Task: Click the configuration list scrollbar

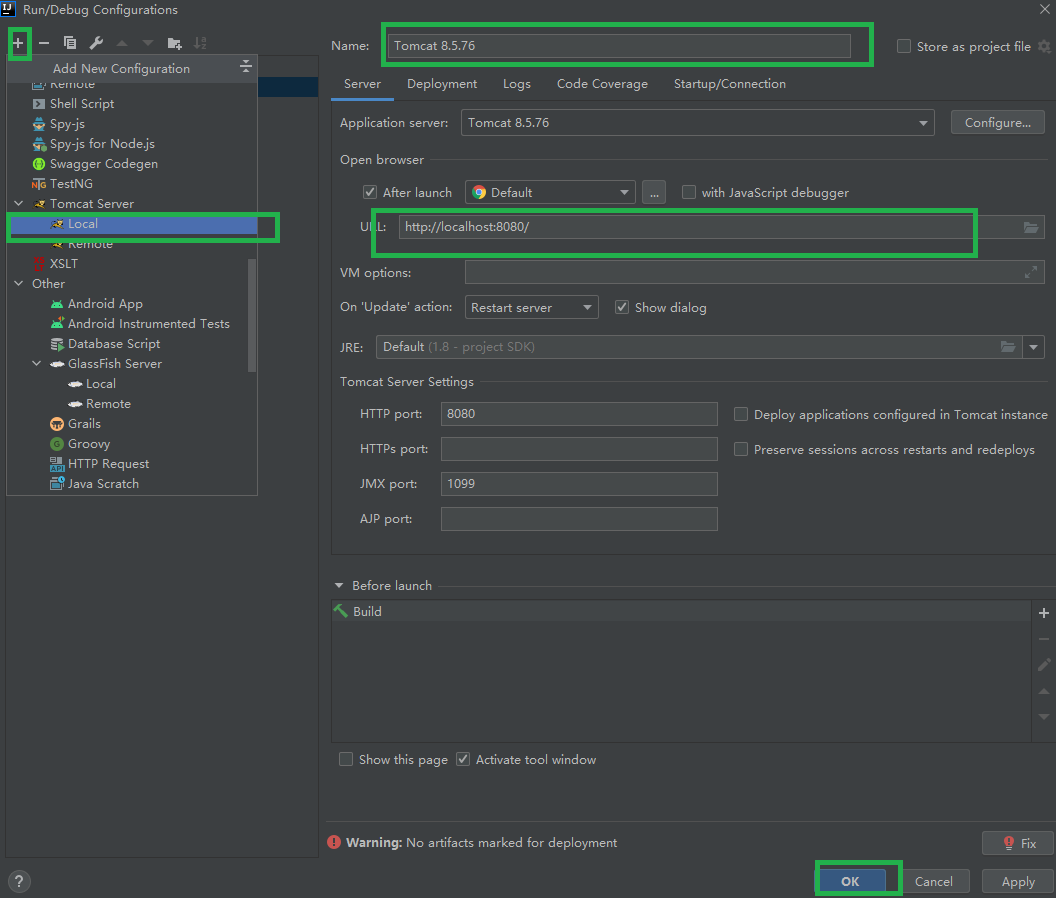Action: point(252,315)
